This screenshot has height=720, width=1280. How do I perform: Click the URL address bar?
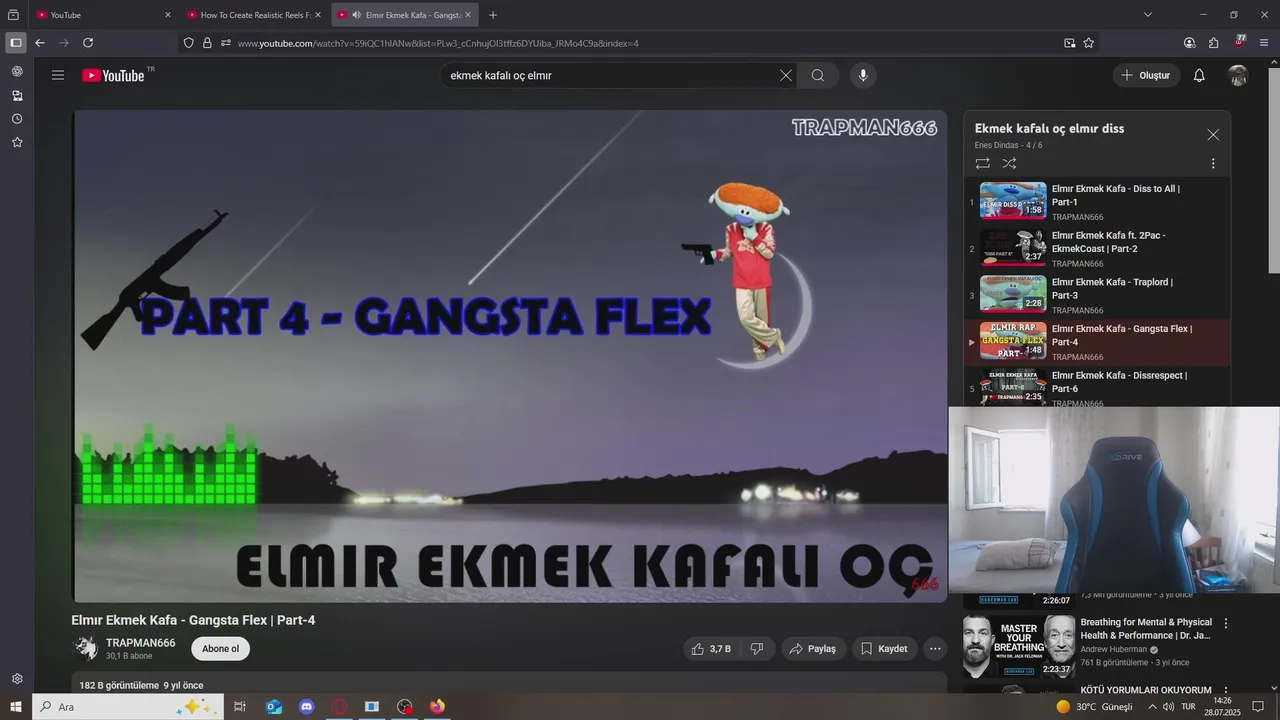640,43
